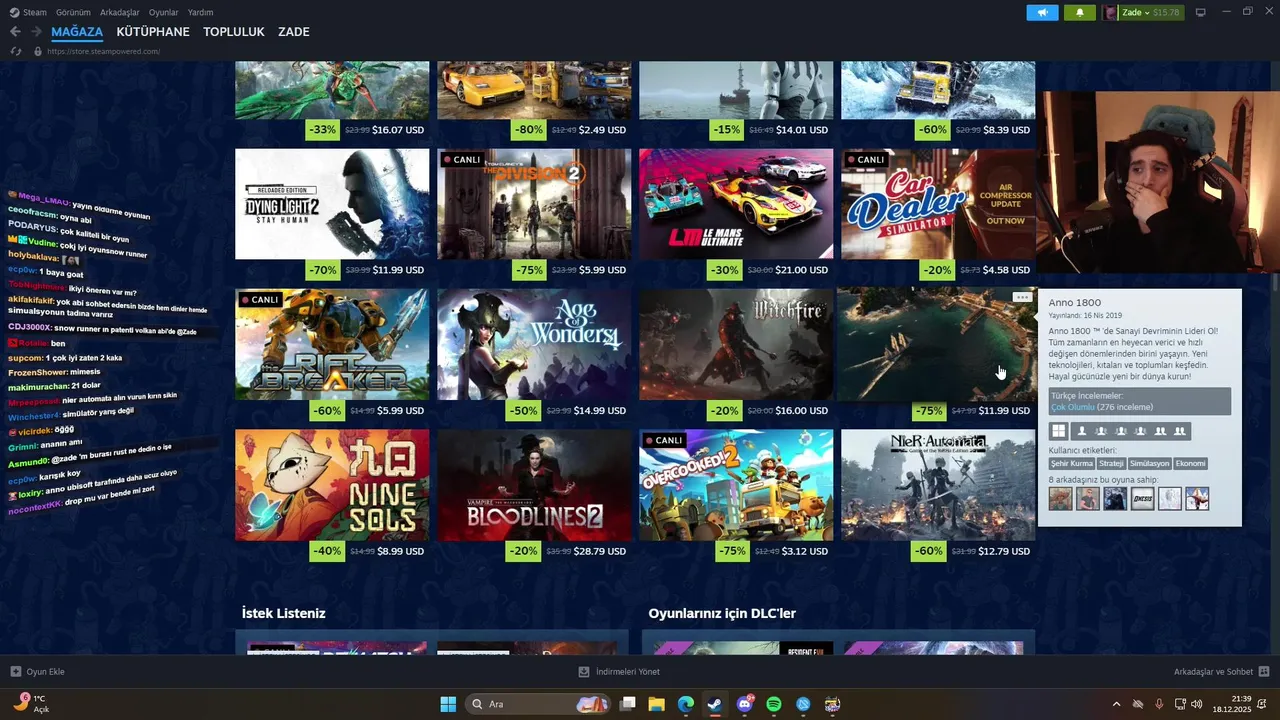Open Spotify from the taskbar

[x=773, y=704]
